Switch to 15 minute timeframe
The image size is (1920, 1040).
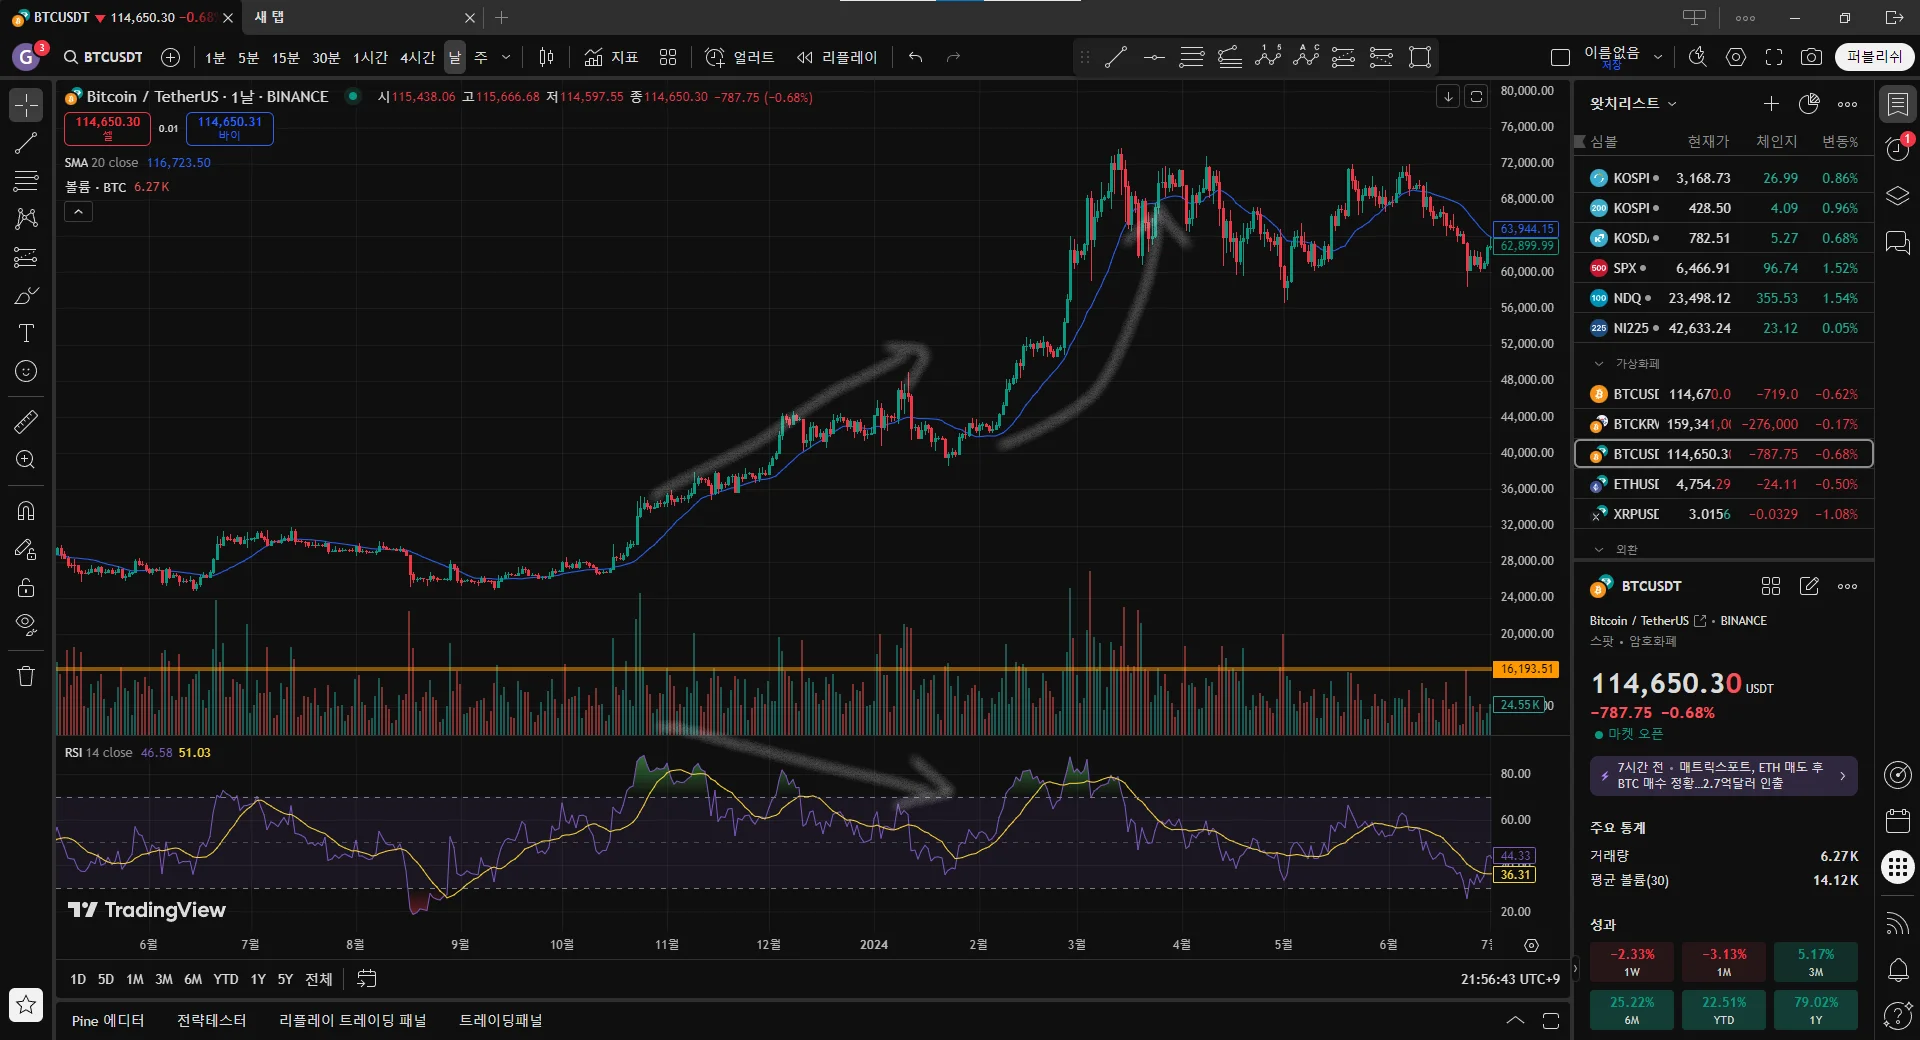click(x=286, y=57)
